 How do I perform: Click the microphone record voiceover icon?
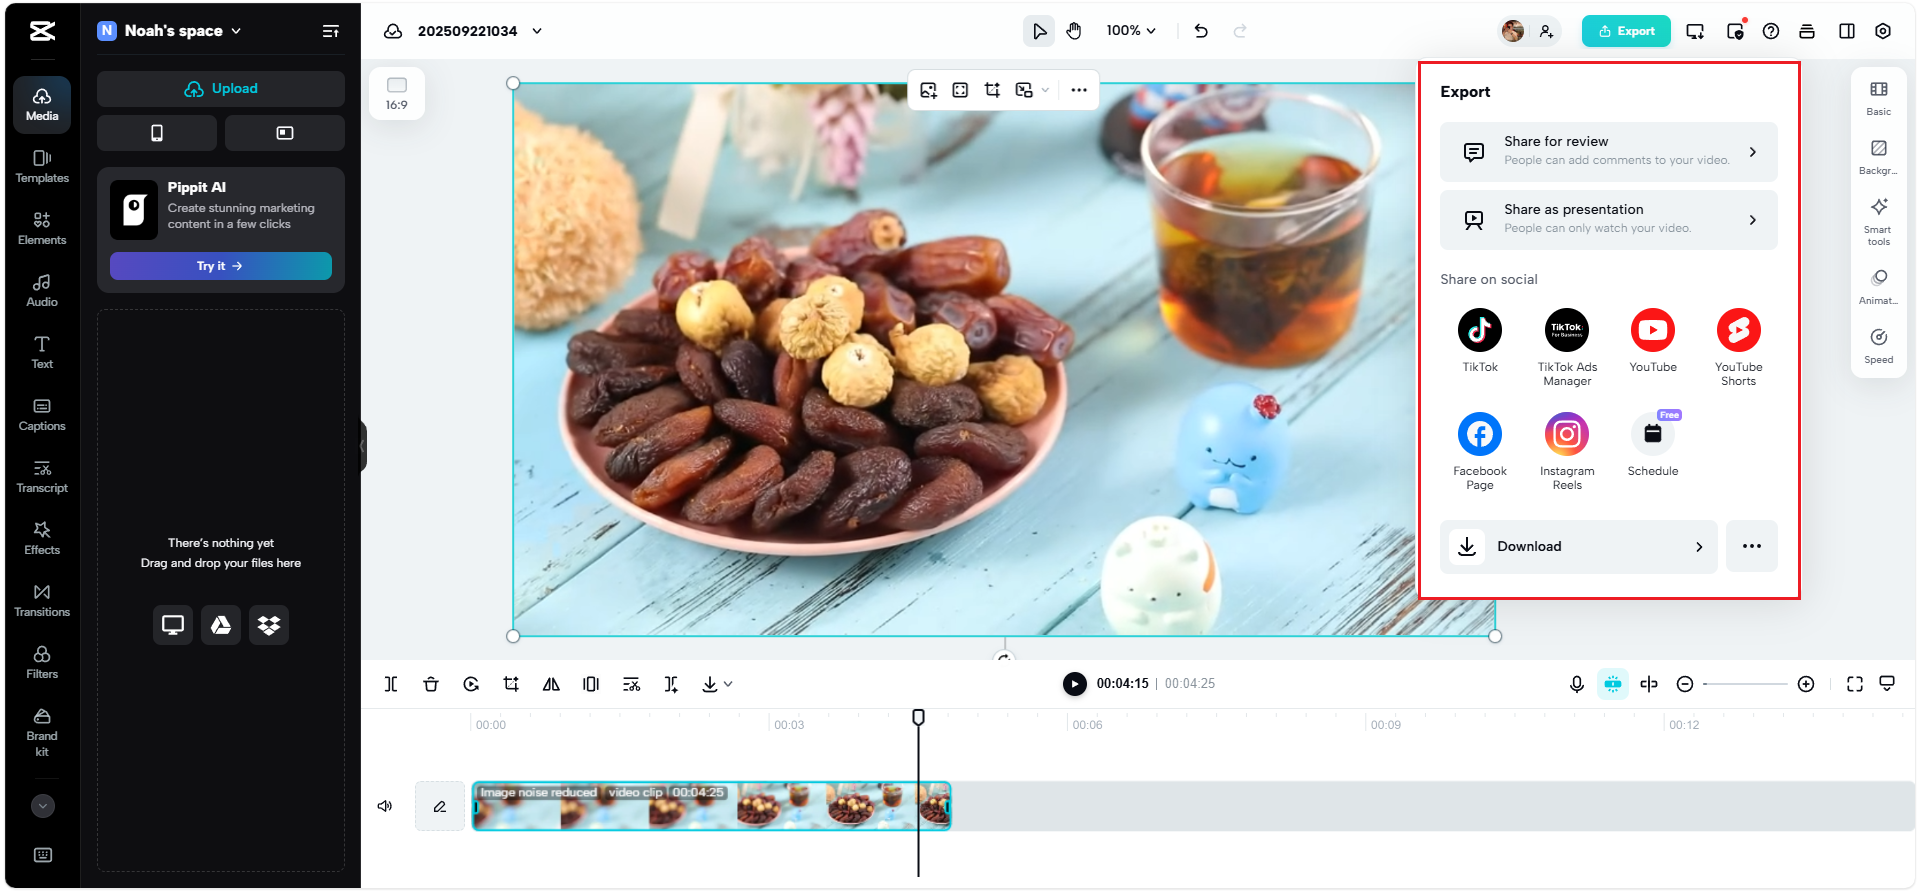point(1576,684)
